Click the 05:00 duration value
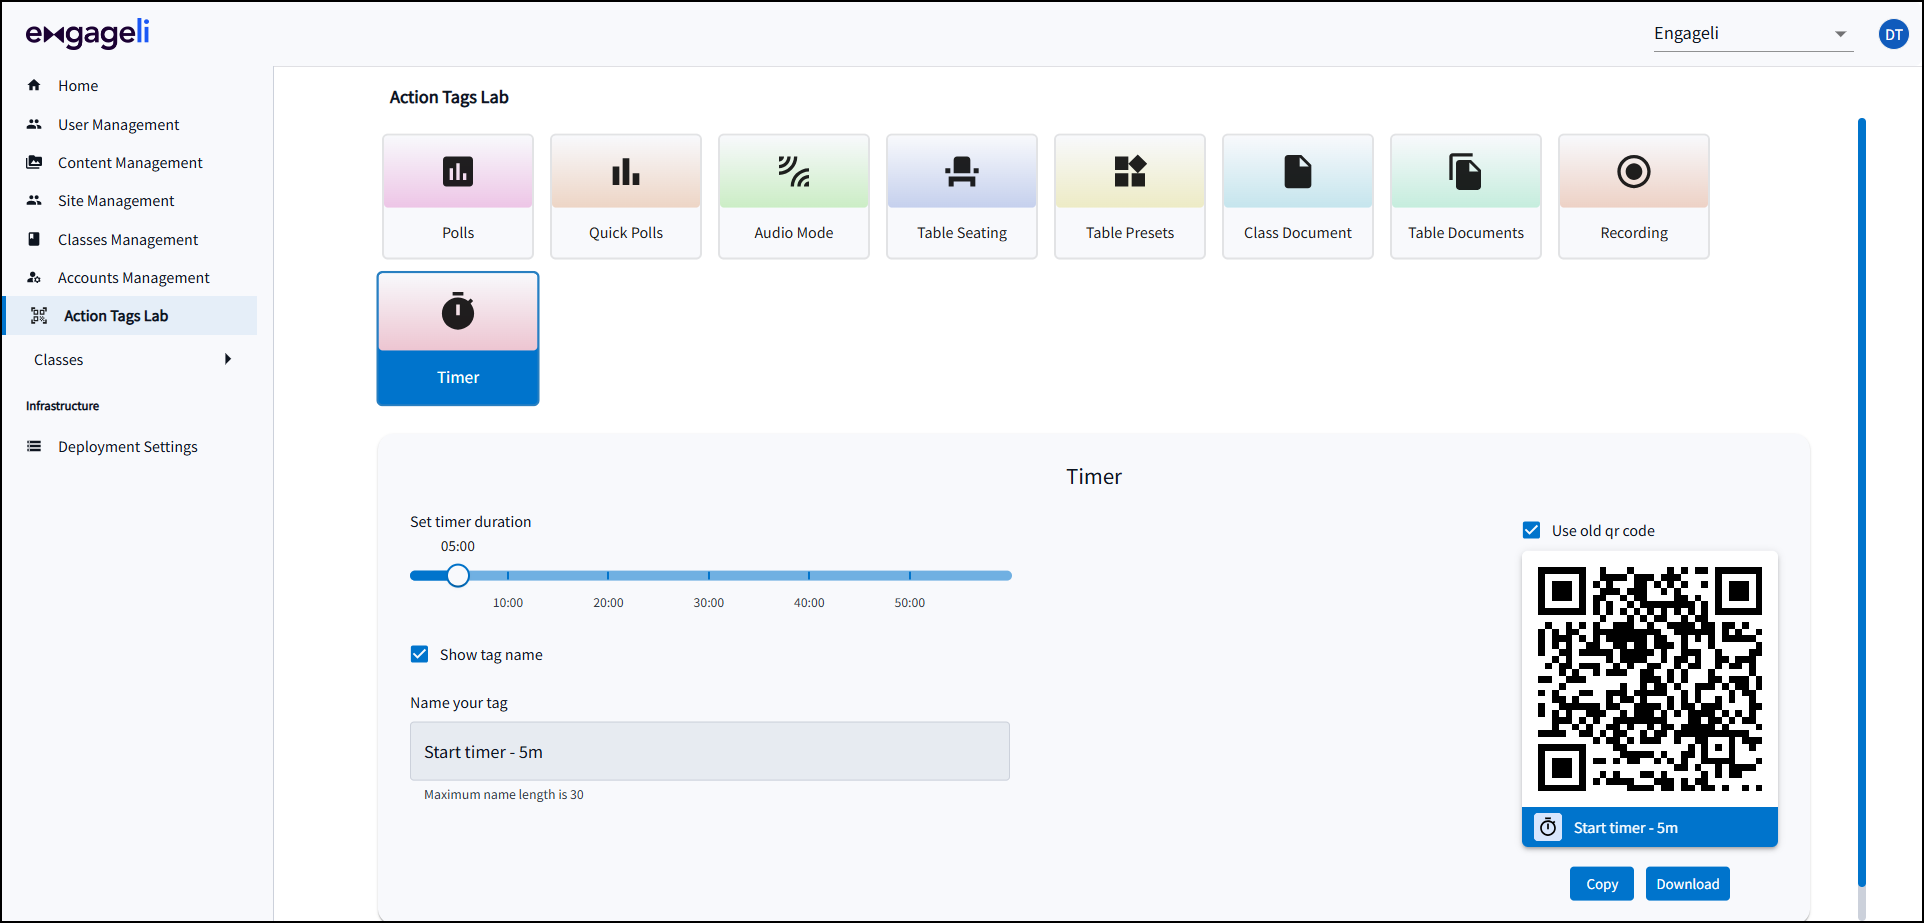 [458, 546]
